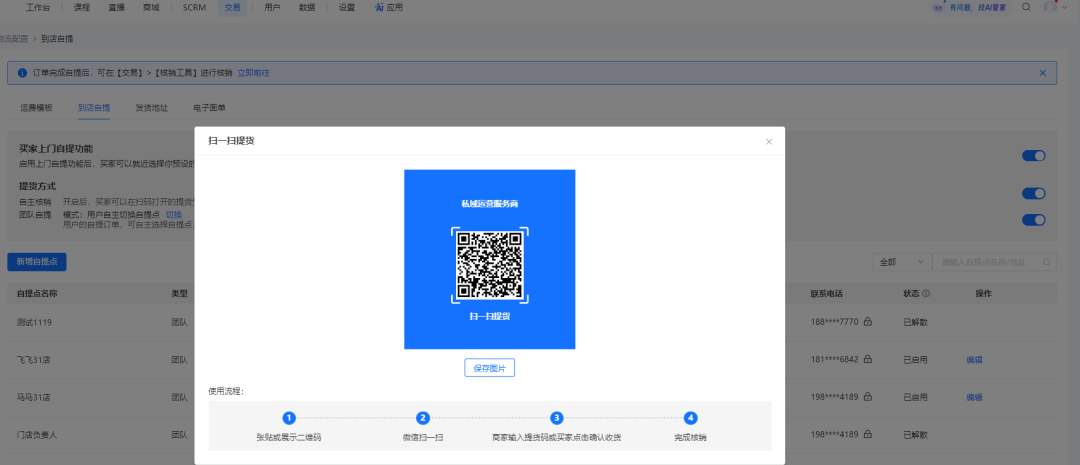Click the QR code image
Image resolution: width=1080 pixels, height=465 pixels.
click(x=490, y=265)
